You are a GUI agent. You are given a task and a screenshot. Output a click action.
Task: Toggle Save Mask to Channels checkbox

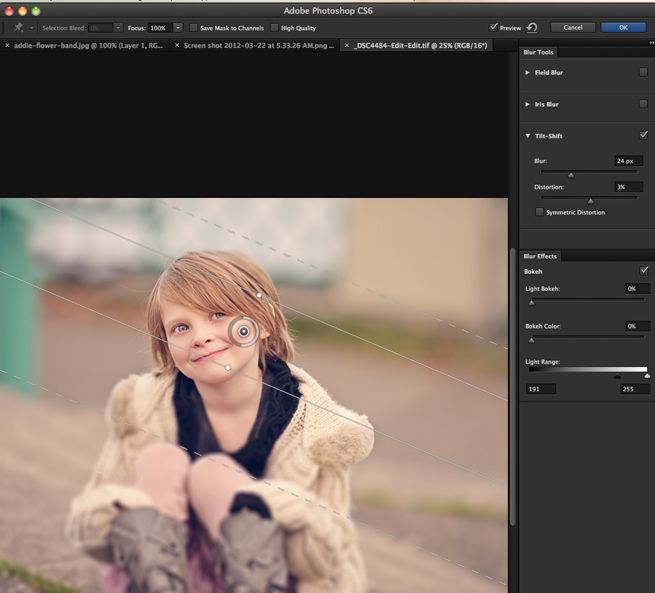click(x=194, y=28)
